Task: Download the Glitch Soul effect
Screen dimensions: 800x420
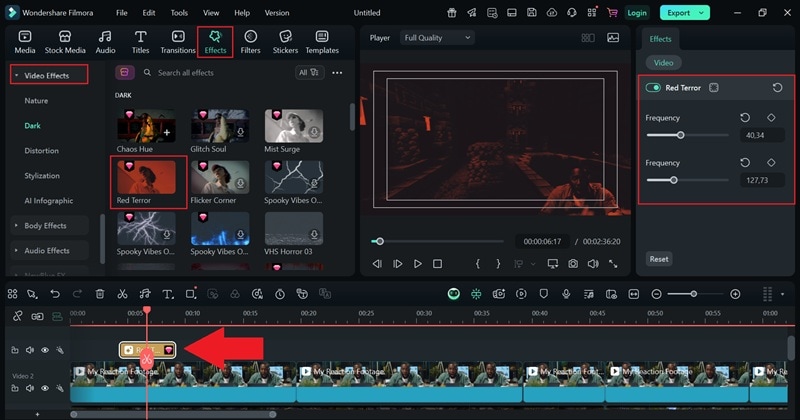Action: point(240,133)
